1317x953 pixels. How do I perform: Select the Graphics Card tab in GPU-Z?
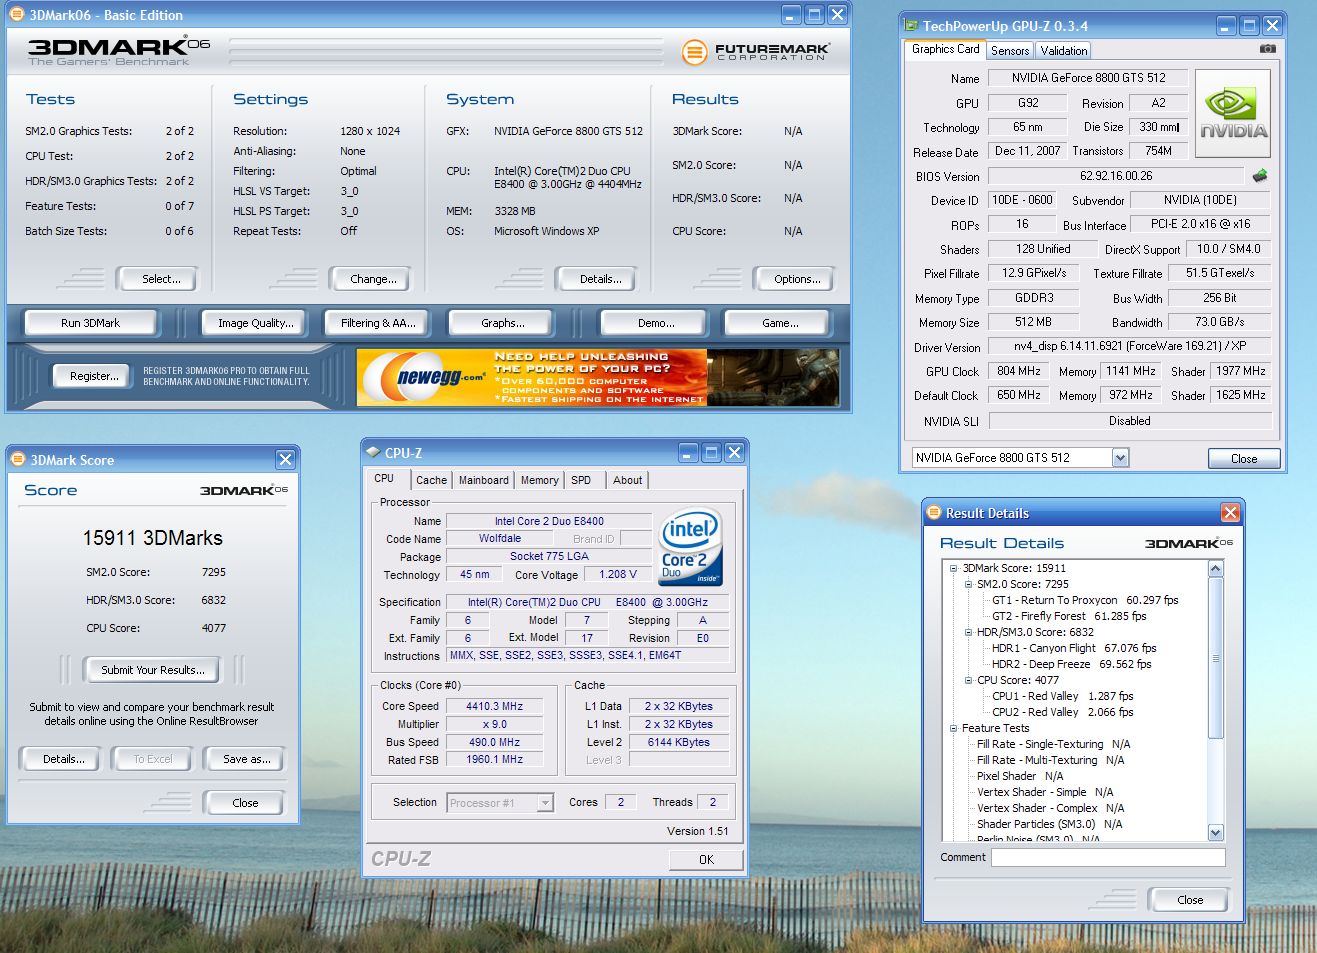946,49
